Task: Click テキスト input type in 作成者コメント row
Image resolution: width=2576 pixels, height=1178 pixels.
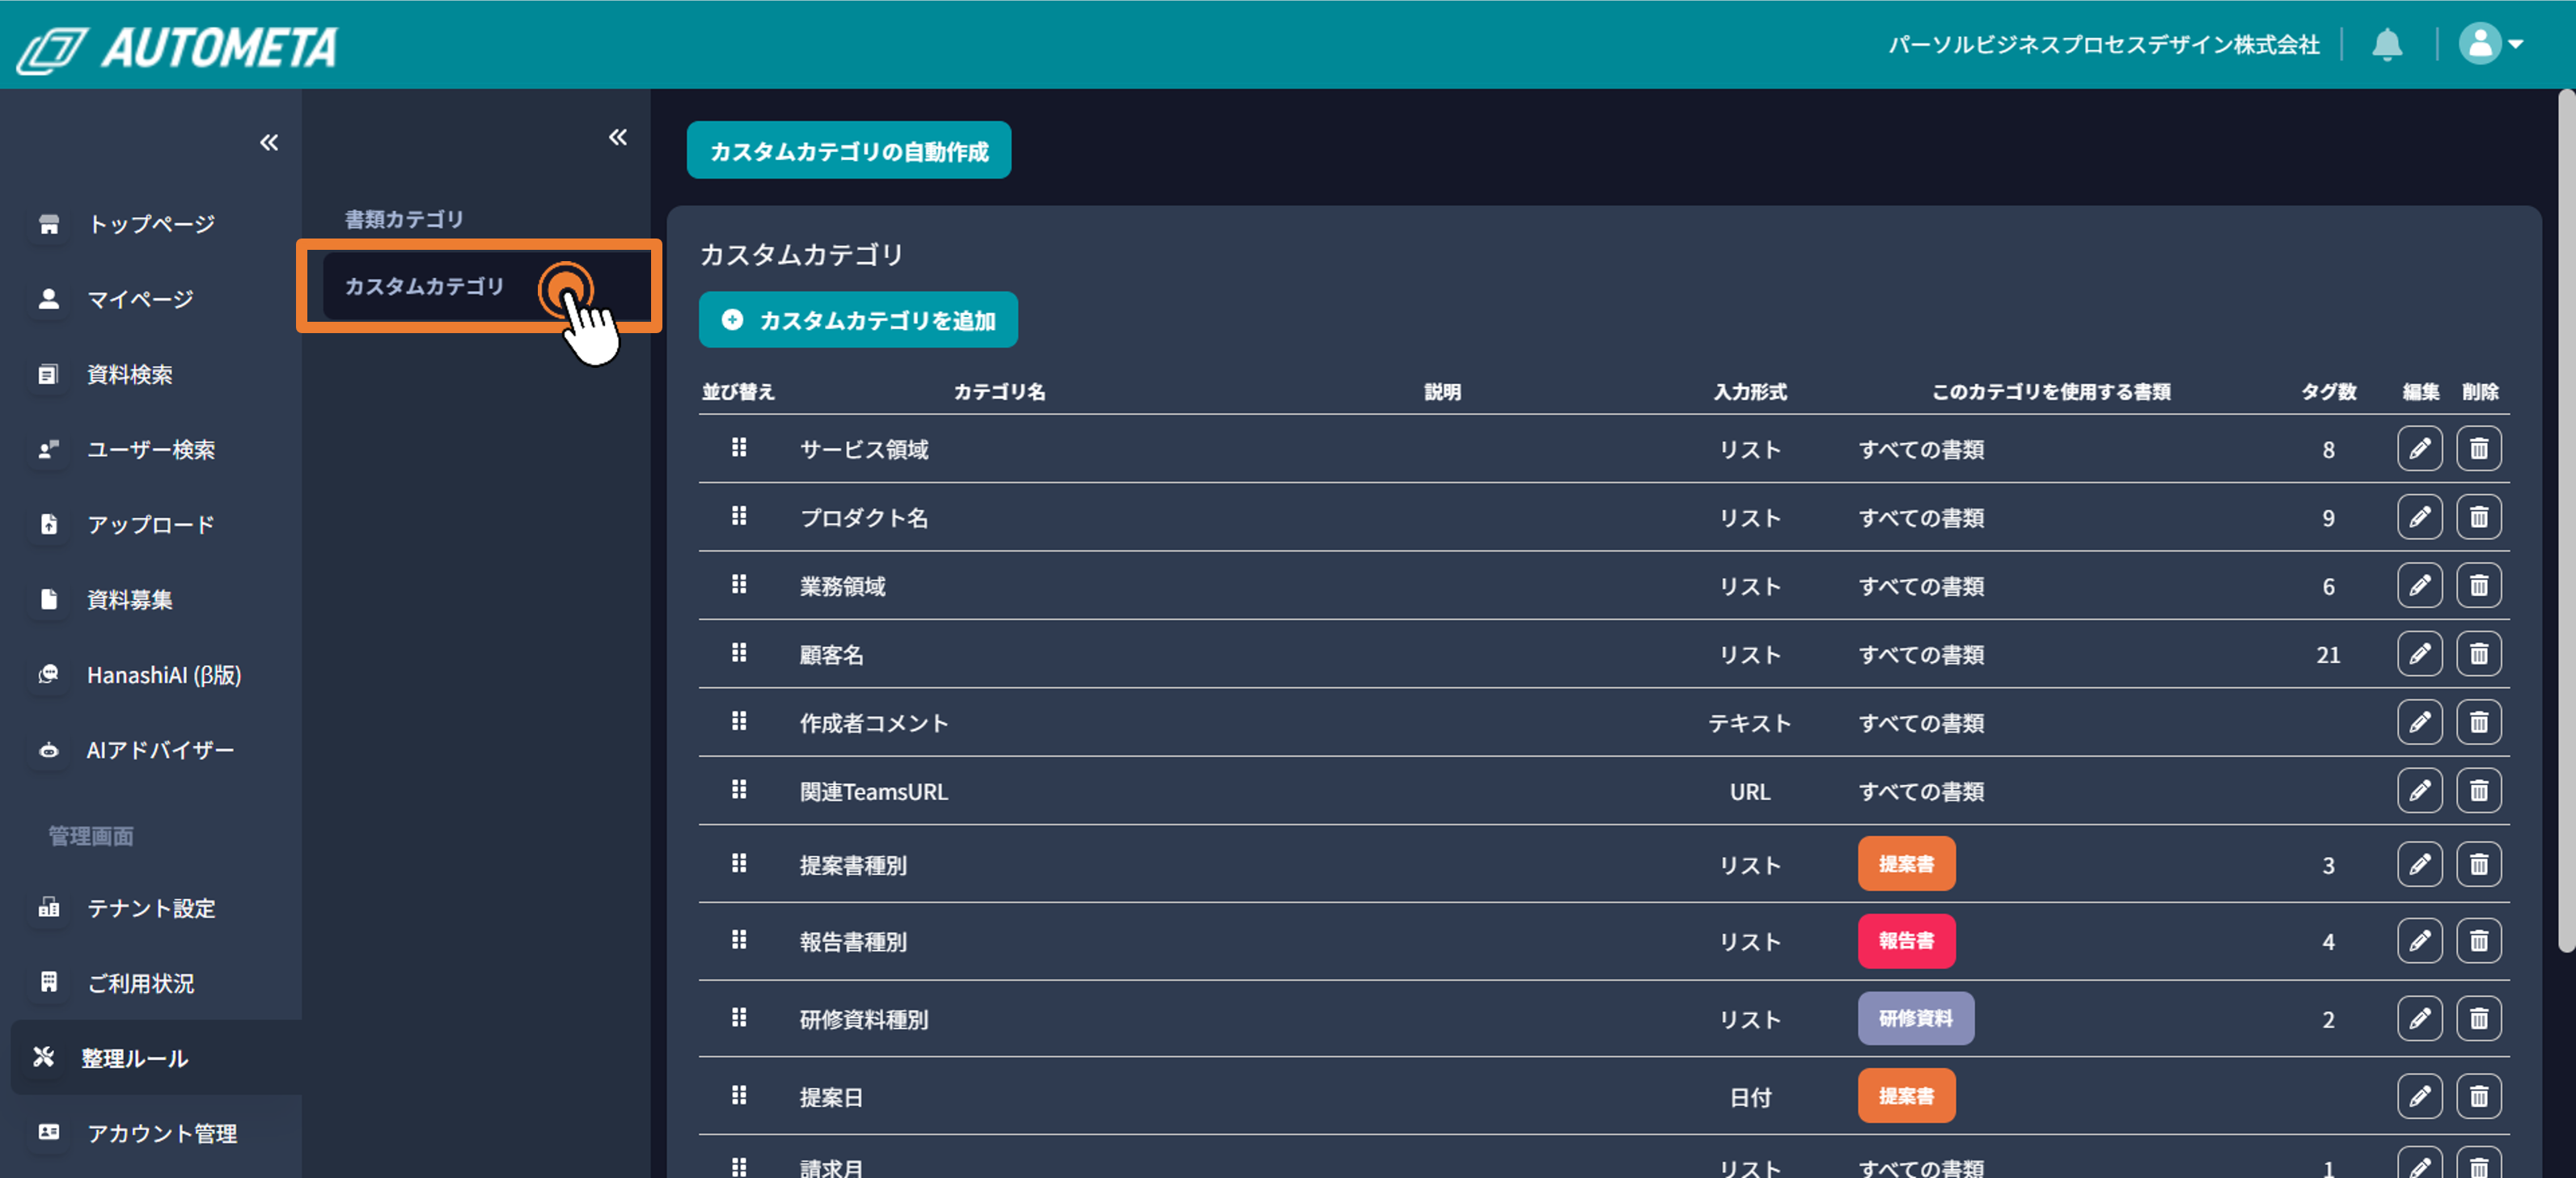Action: [1749, 723]
